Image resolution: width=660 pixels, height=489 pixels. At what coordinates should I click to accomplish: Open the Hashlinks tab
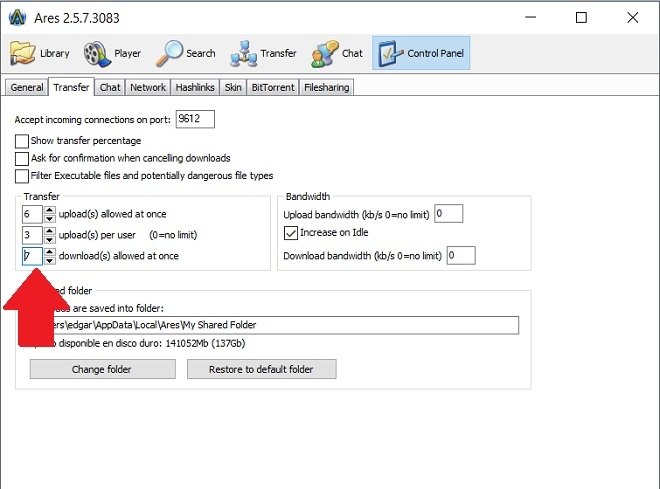click(195, 88)
